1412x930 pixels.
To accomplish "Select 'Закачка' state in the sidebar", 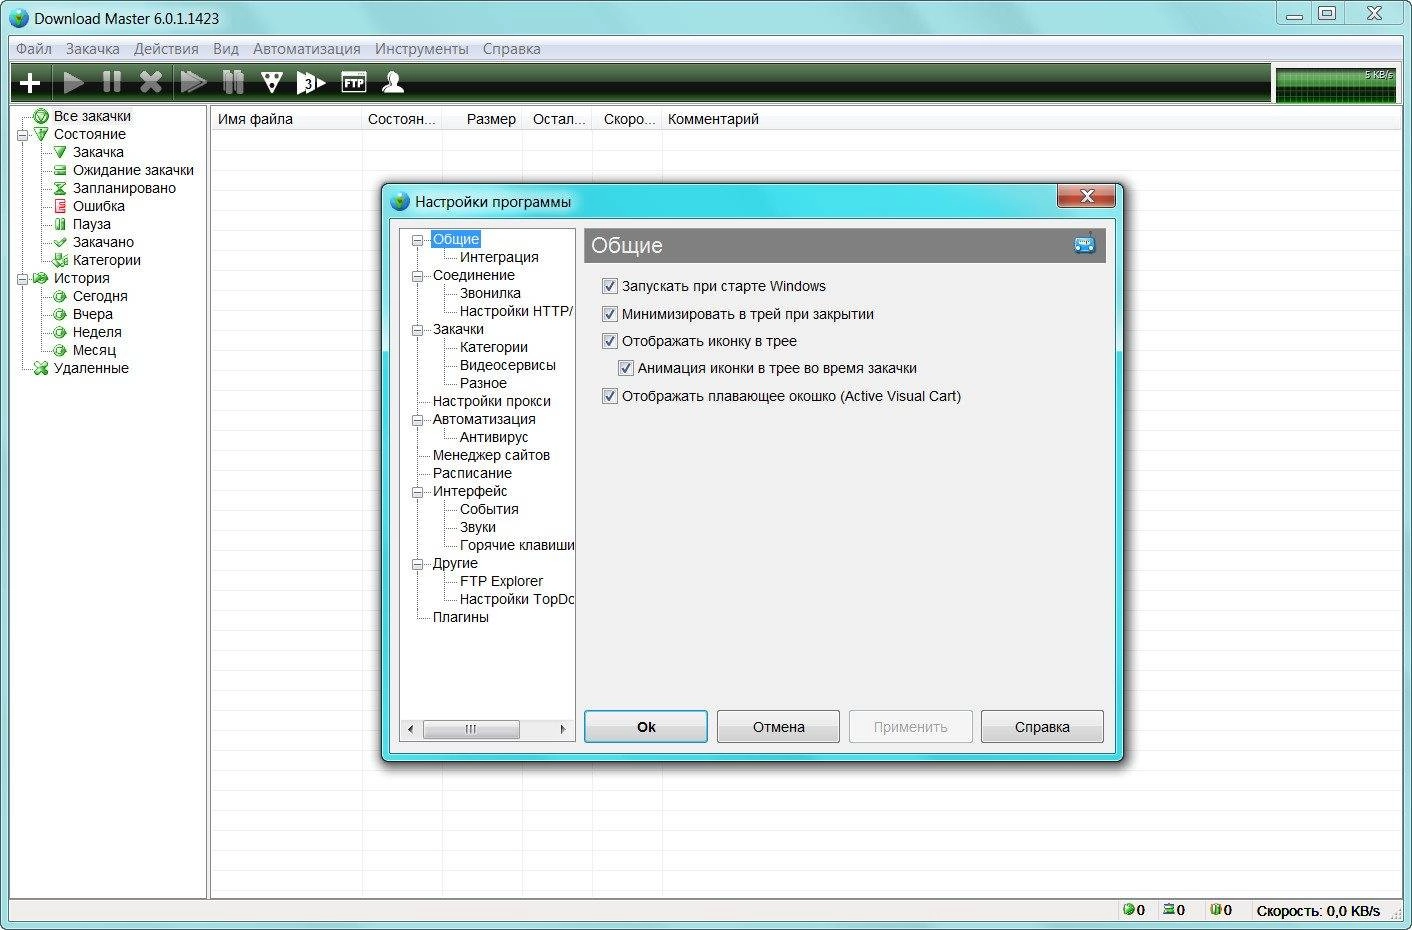I will [98, 152].
